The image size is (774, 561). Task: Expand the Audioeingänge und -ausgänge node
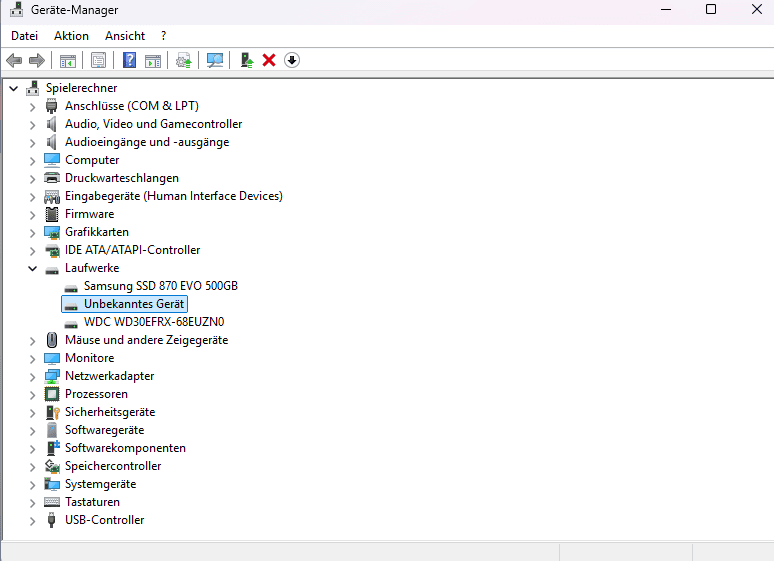point(33,143)
